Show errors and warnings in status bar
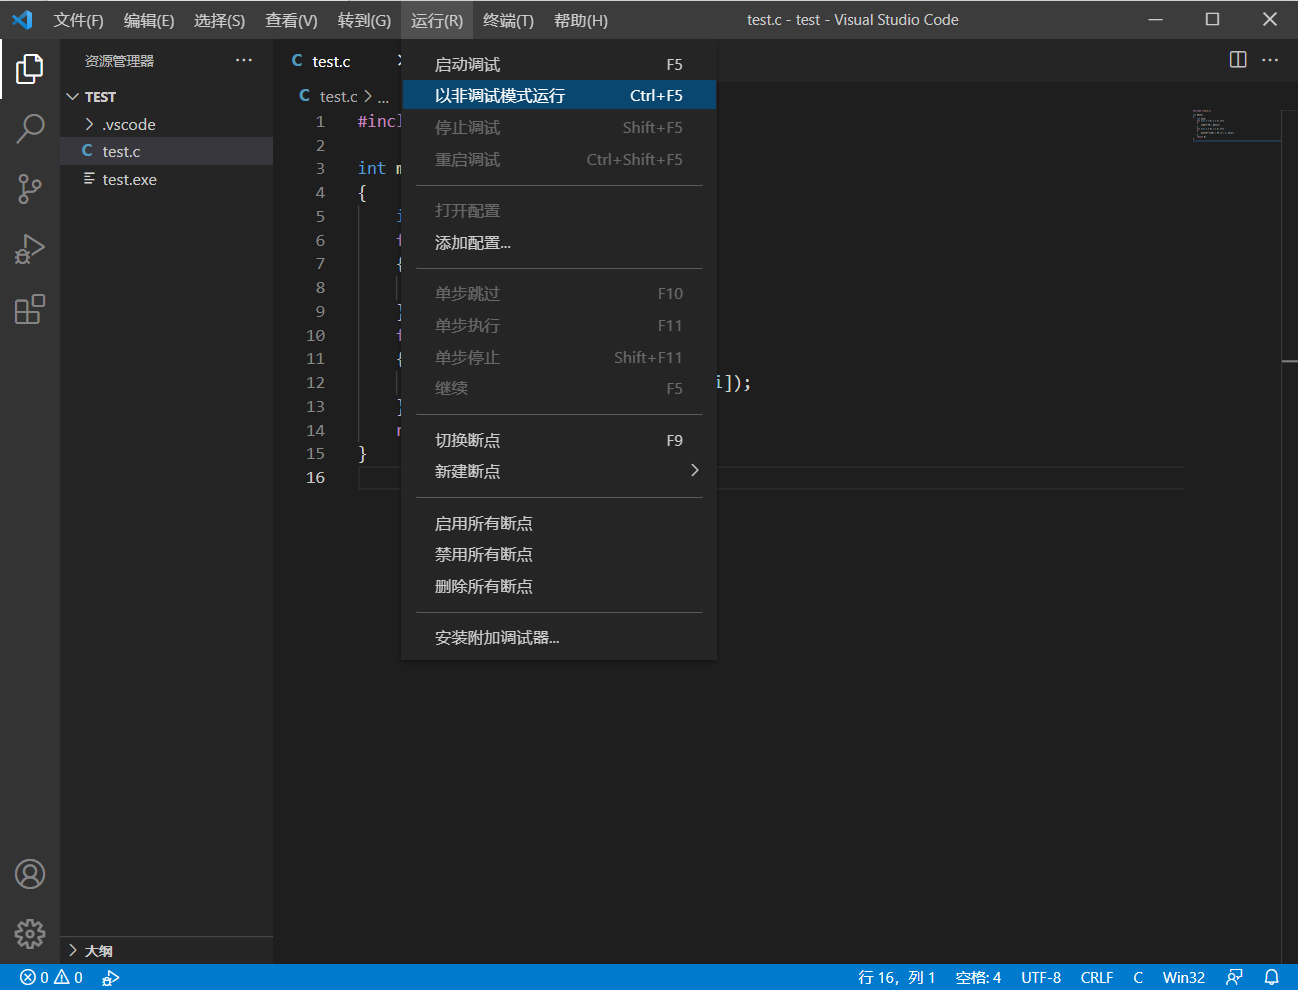 tap(51, 977)
